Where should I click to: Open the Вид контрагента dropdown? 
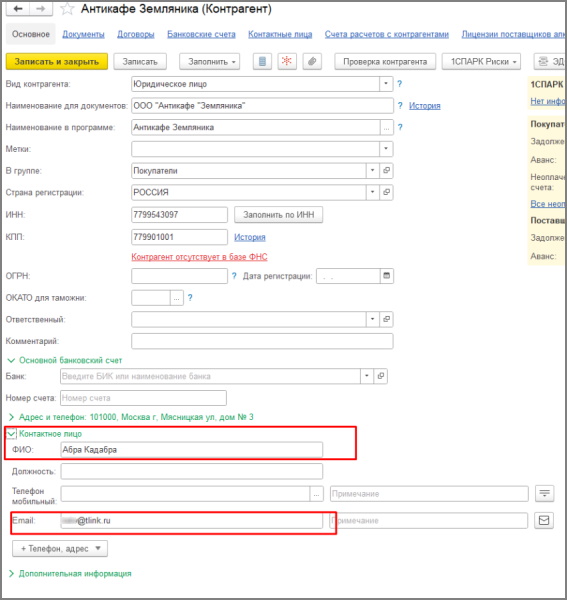(x=386, y=84)
